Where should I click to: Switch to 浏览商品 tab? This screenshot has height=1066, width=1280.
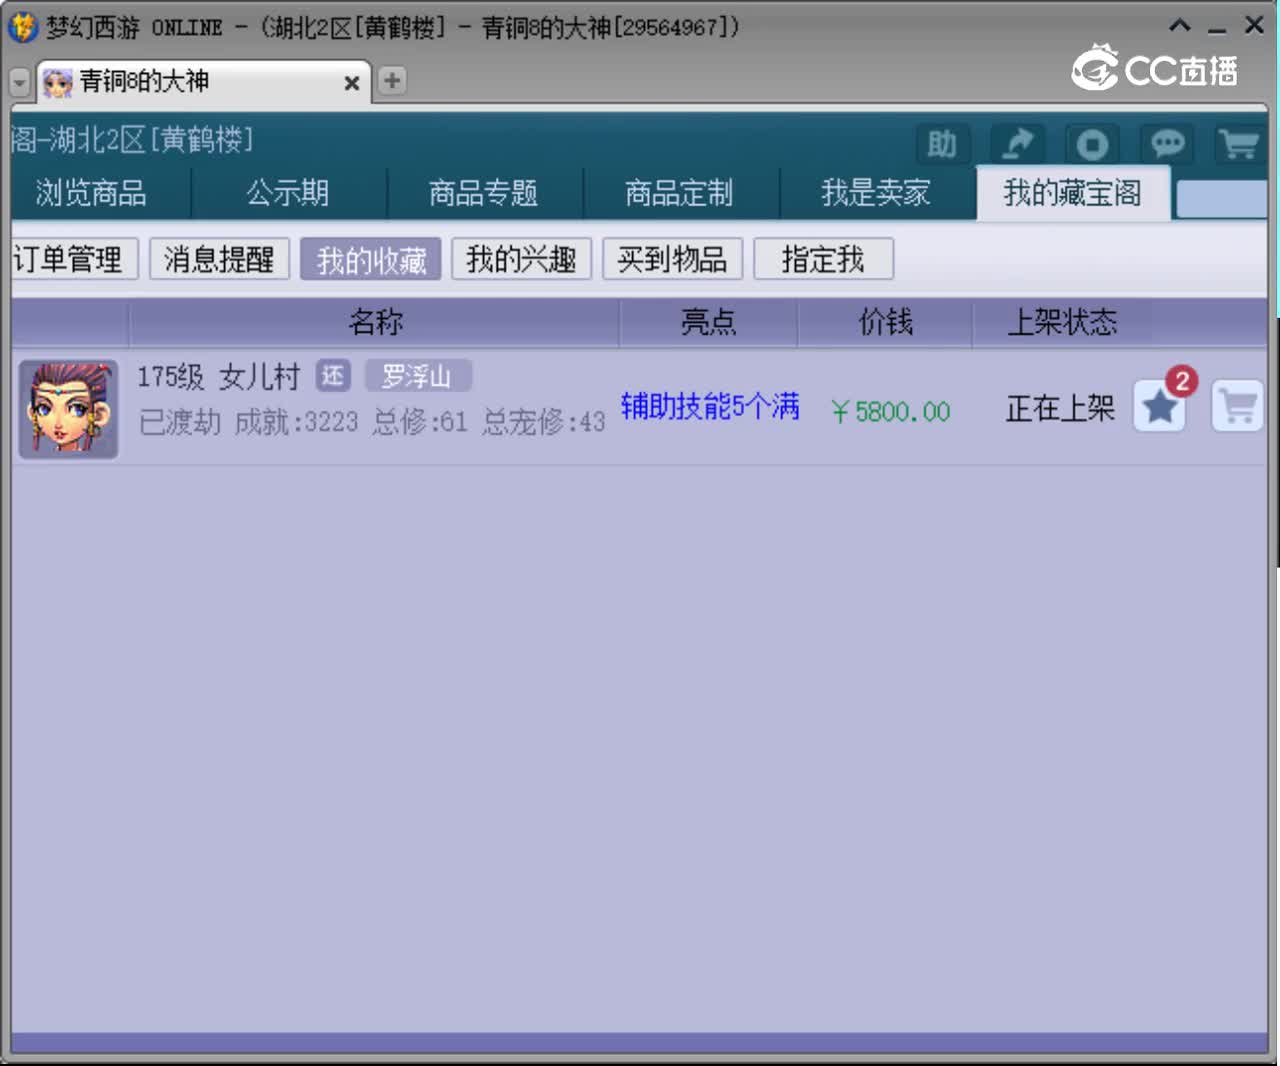coord(91,192)
